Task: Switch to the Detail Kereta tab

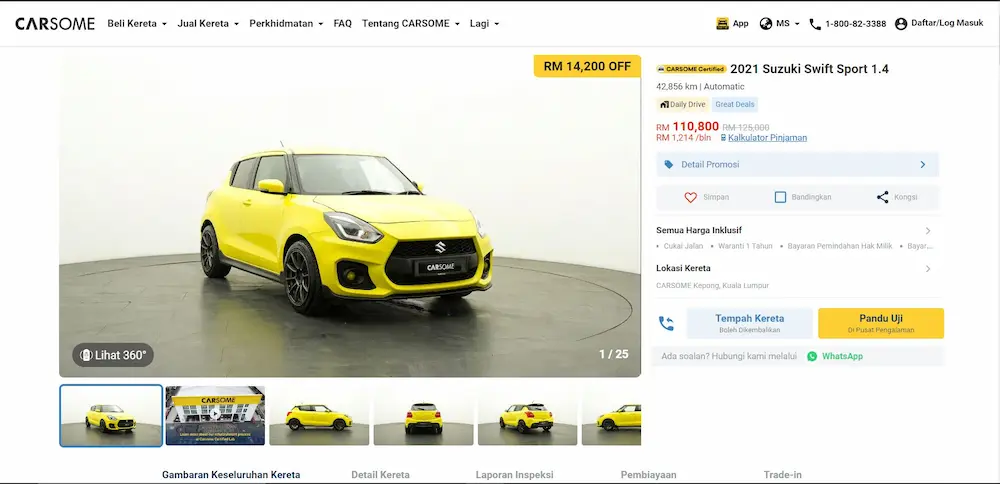Action: pyautogui.click(x=381, y=475)
